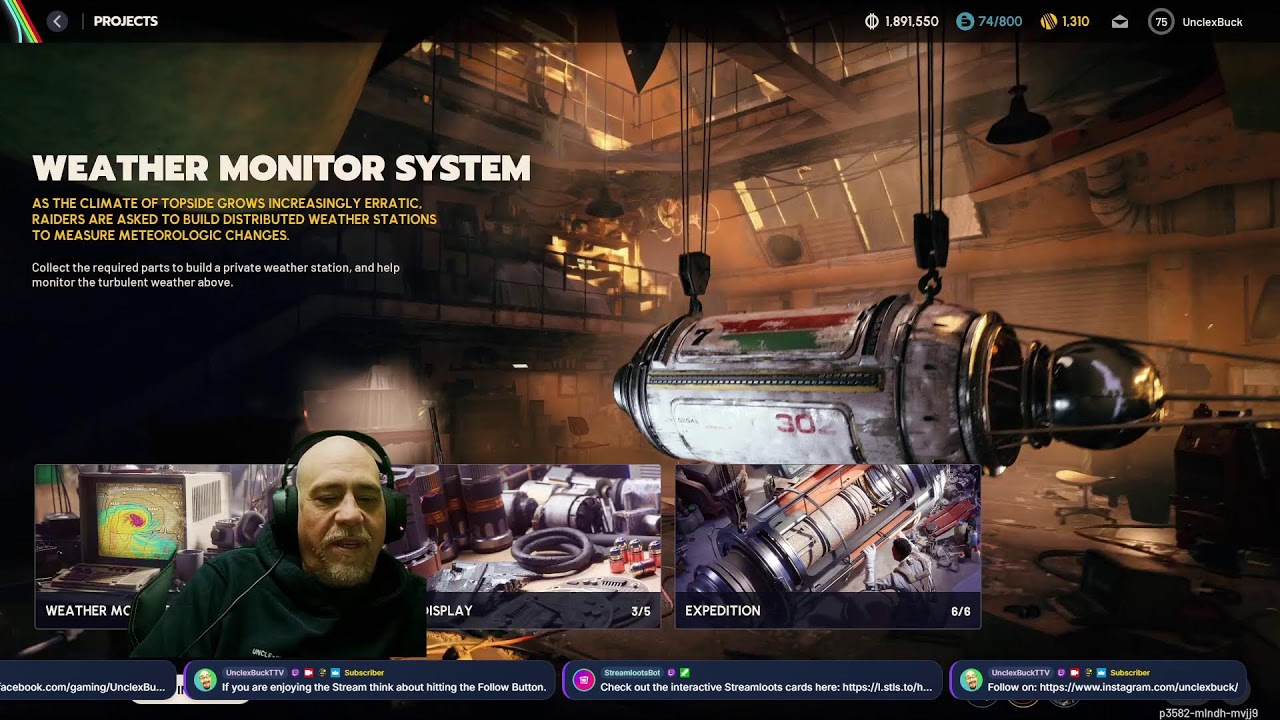Click the WEATHER MONITOR SYSTEM title
This screenshot has height=720, width=1280.
click(281, 169)
